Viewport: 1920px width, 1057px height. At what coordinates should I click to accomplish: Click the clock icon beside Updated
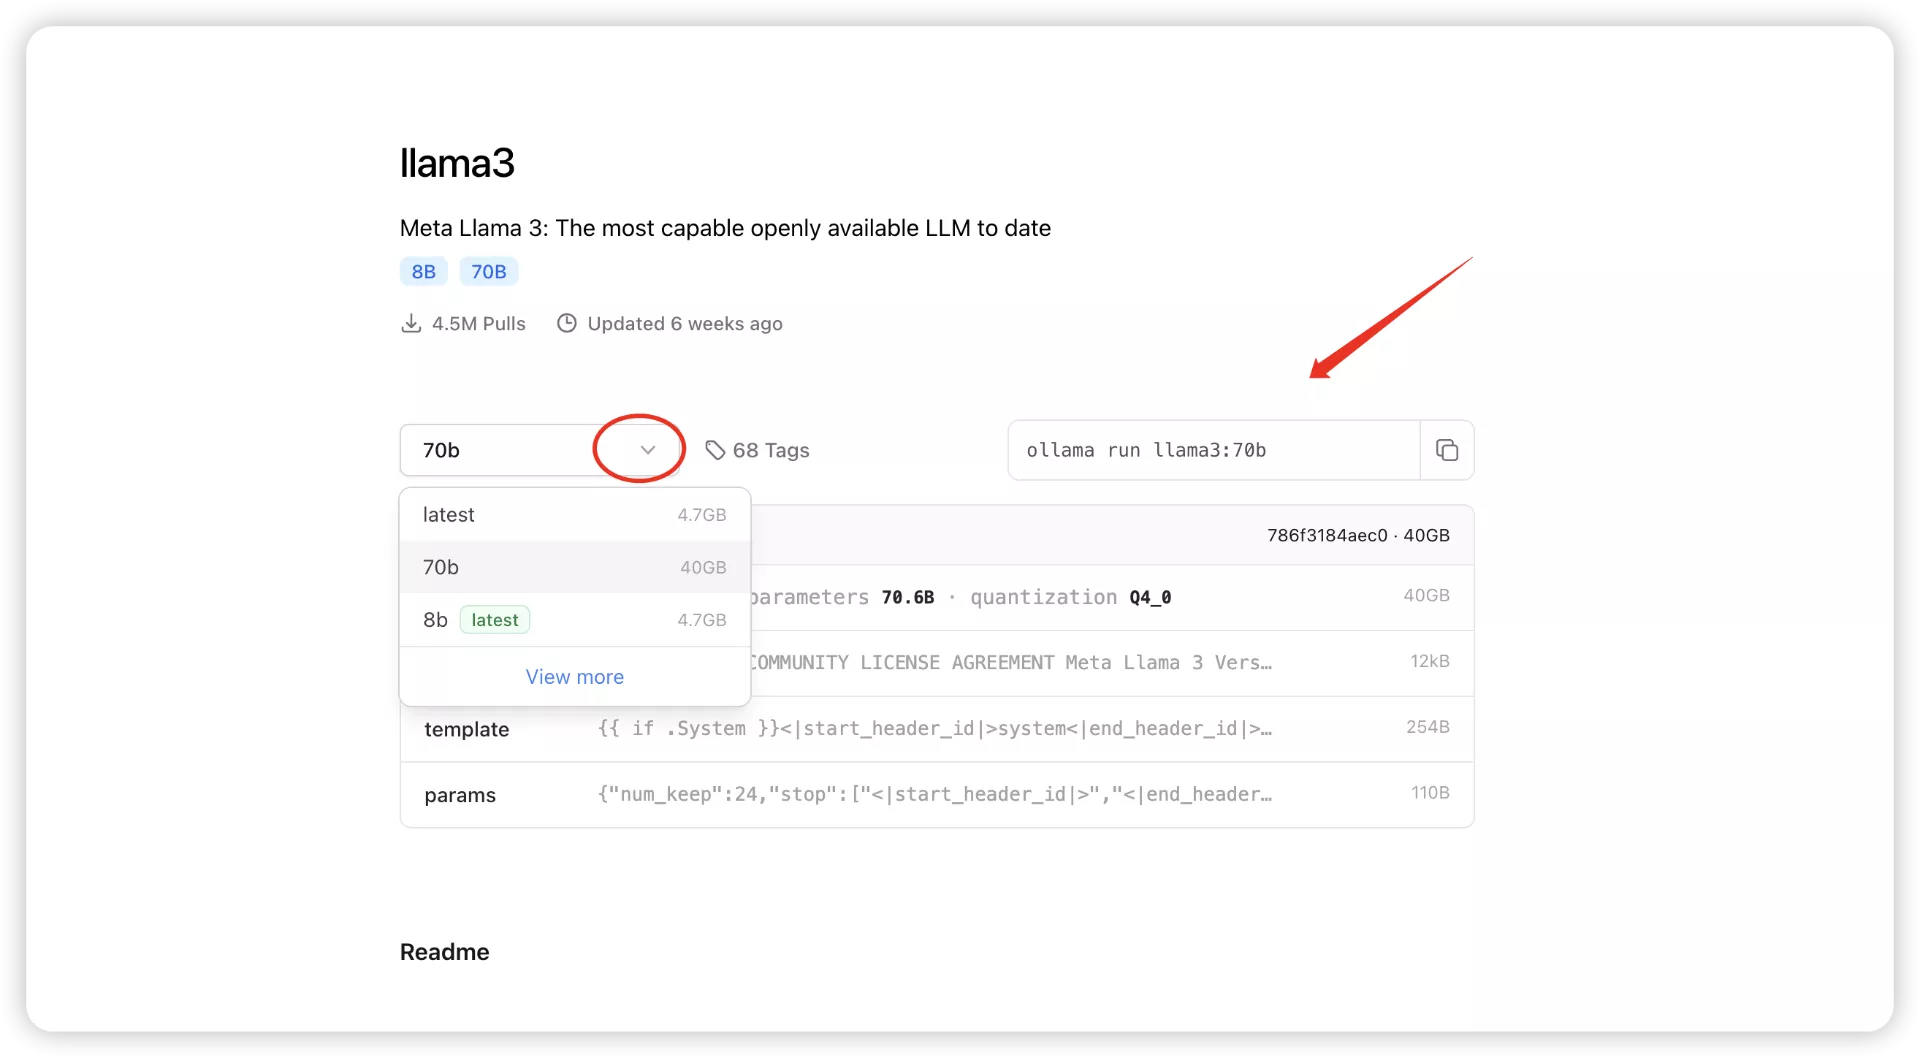567,323
